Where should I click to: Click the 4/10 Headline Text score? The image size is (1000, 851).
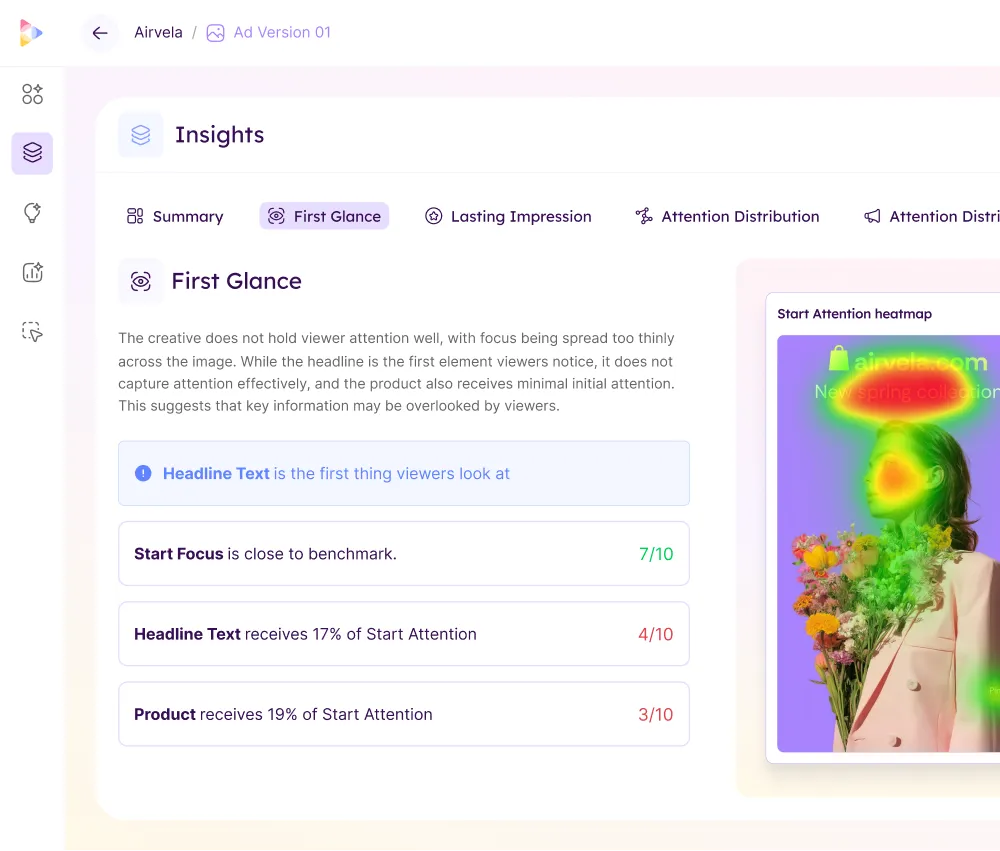[x=656, y=634]
